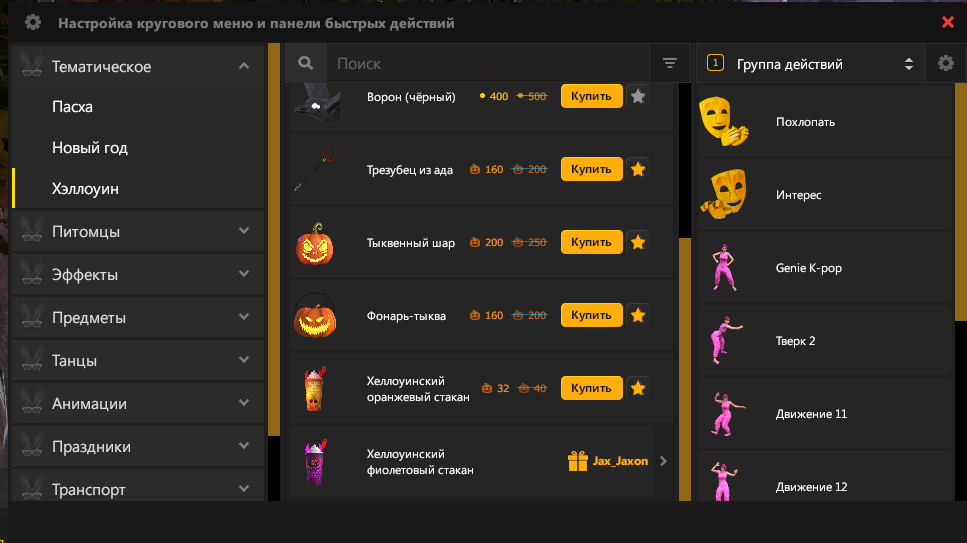Image resolution: width=967 pixels, height=543 pixels.
Task: Click the Танцы category icon
Action: coord(32,360)
